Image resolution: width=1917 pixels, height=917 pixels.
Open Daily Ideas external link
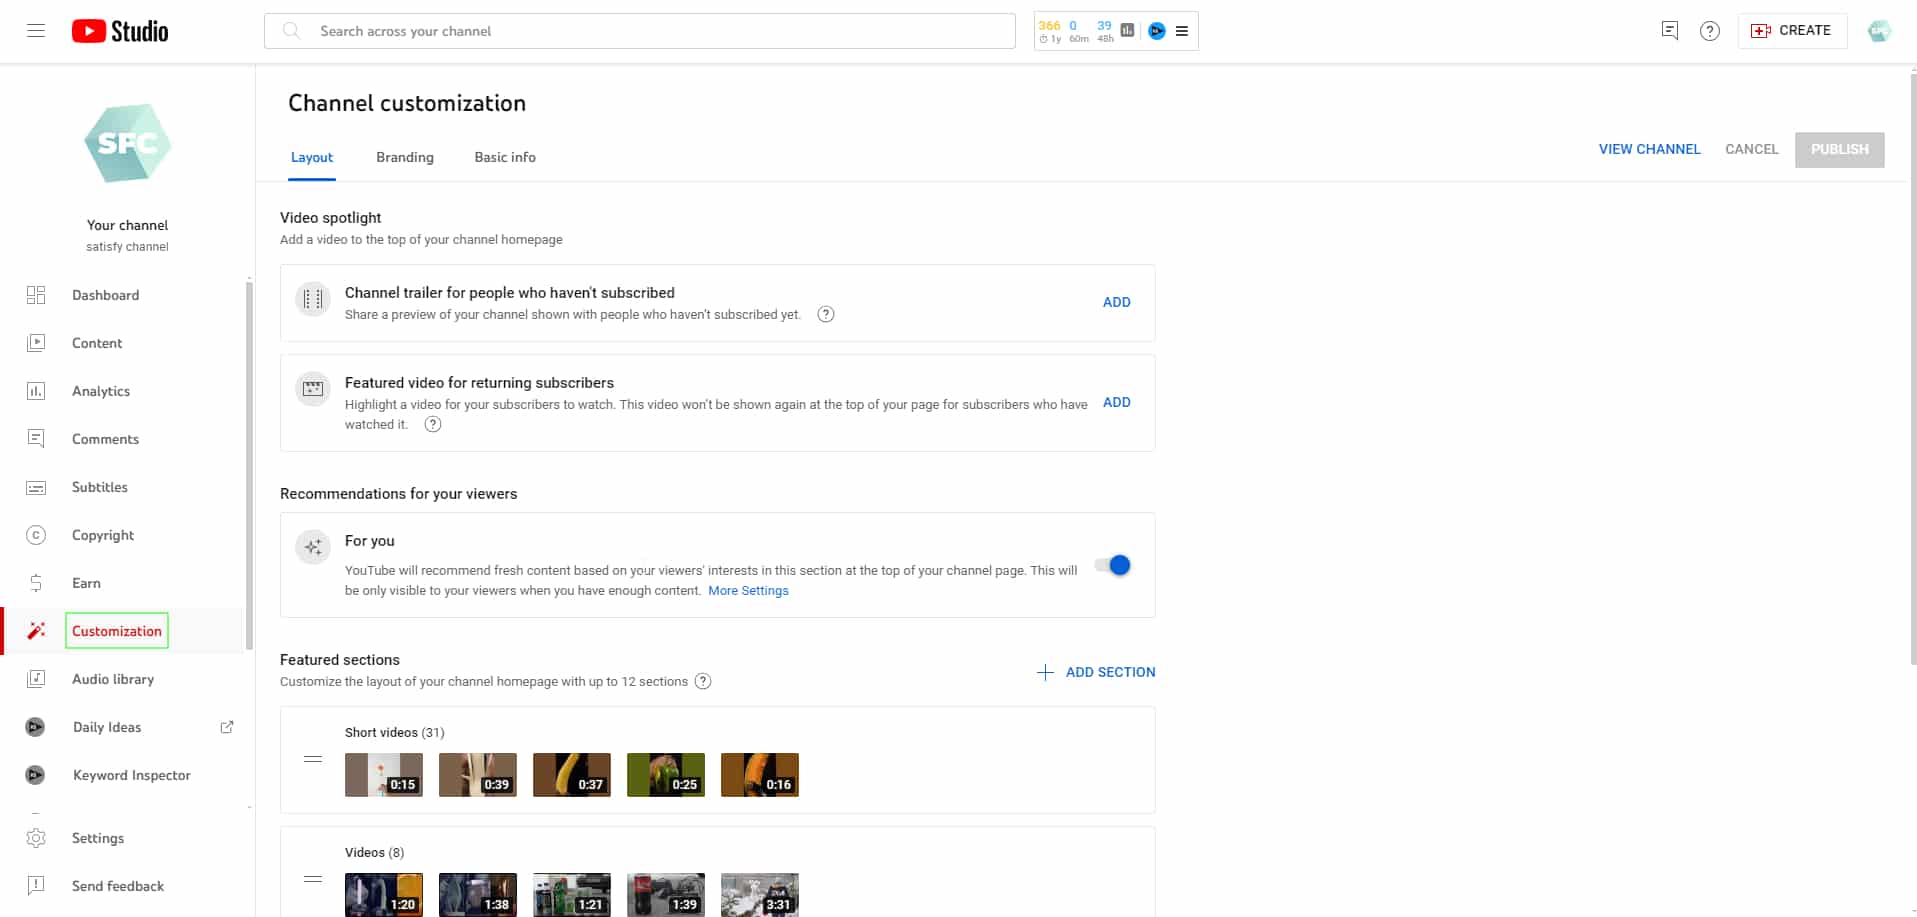227,727
